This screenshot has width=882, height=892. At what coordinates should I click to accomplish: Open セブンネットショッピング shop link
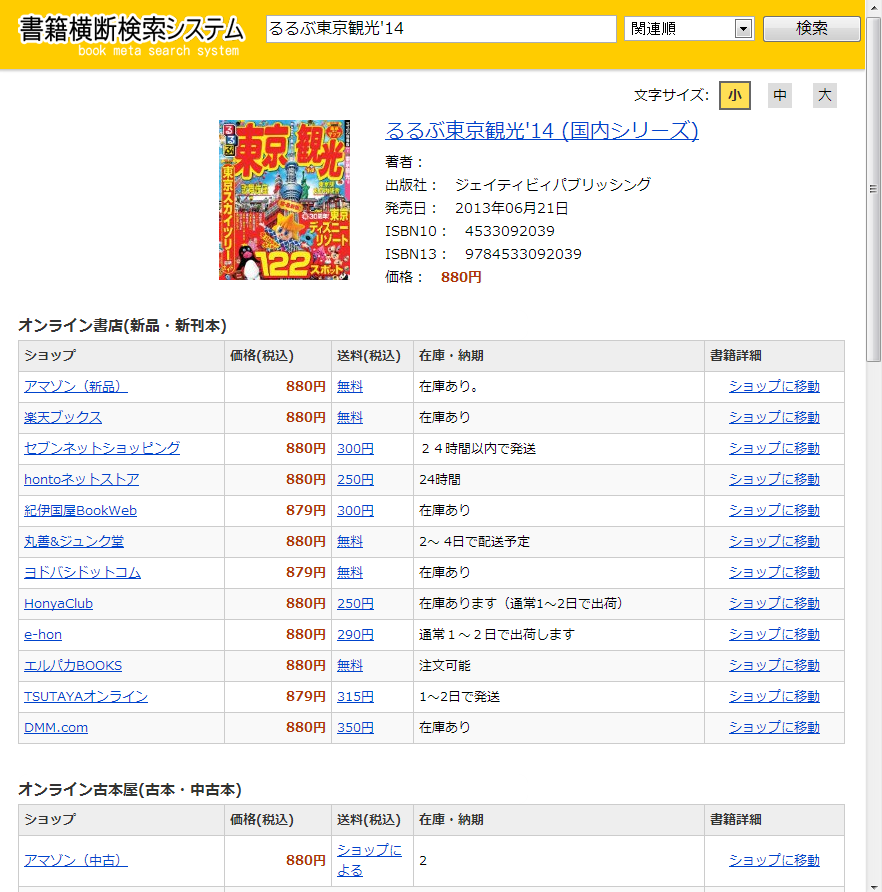[102, 448]
